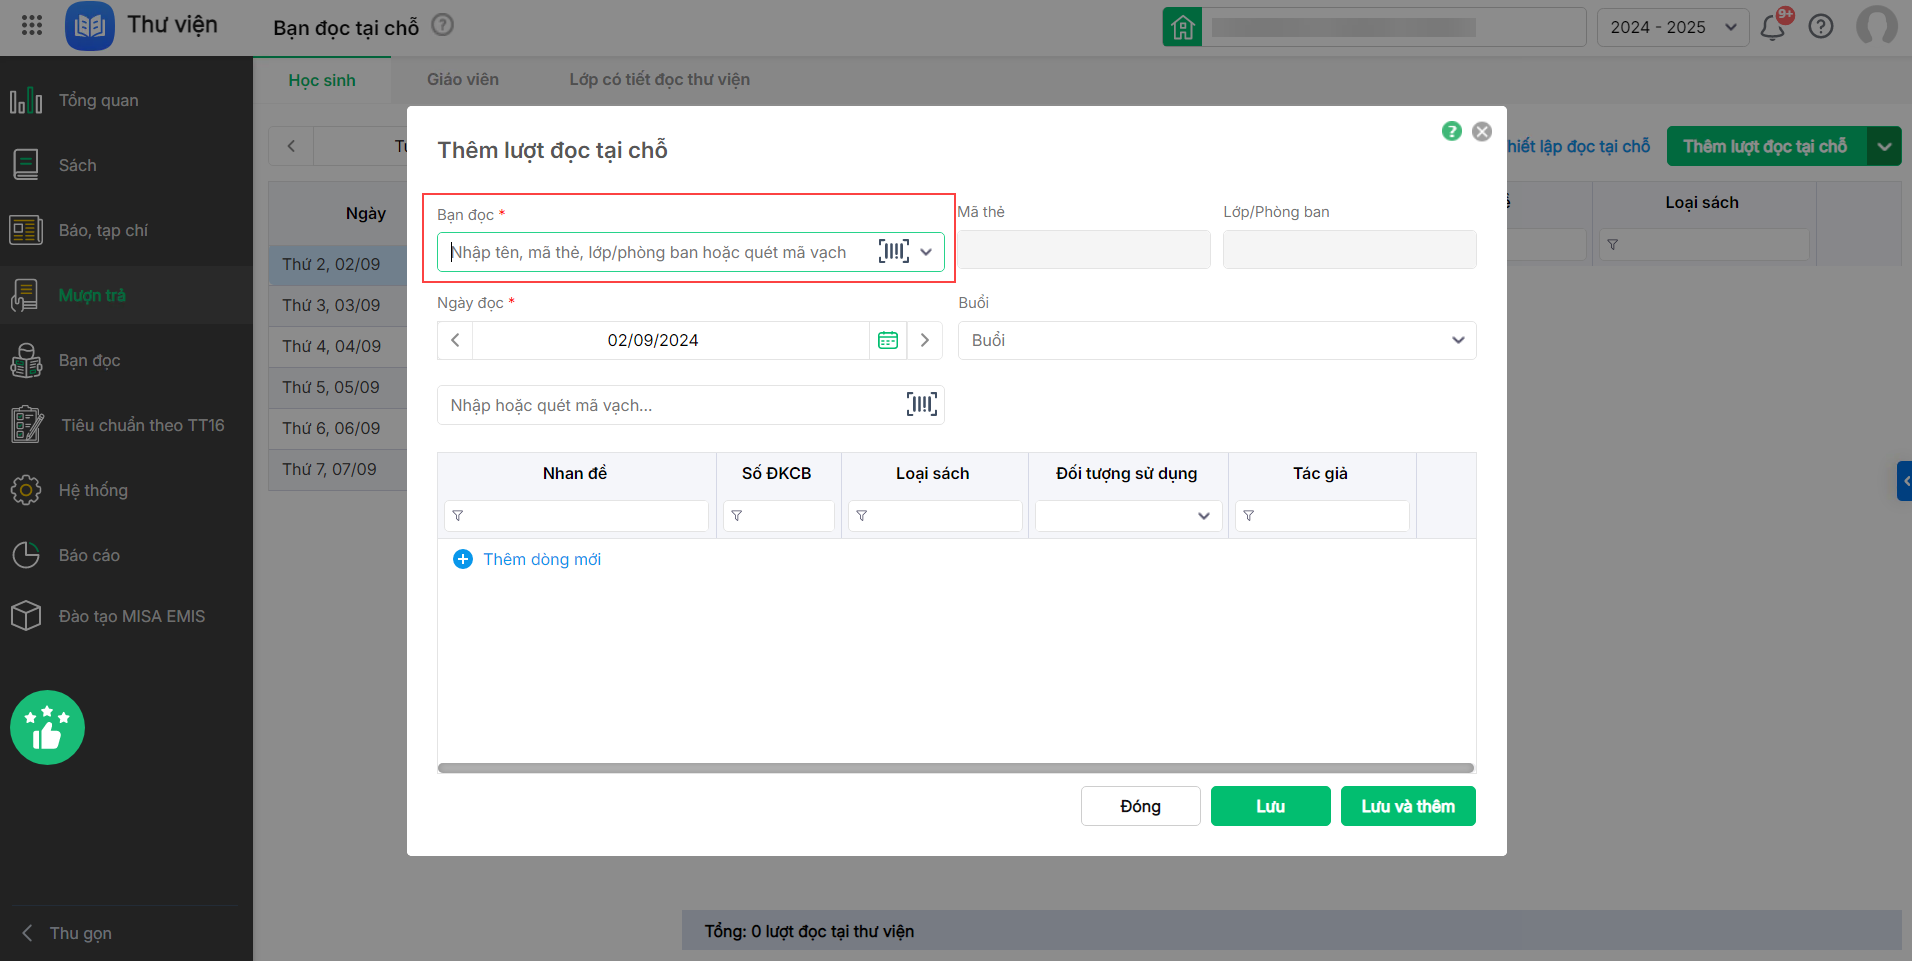Click the Nhan đề column header
Viewport: 1912px width, 961px height.
575,473
